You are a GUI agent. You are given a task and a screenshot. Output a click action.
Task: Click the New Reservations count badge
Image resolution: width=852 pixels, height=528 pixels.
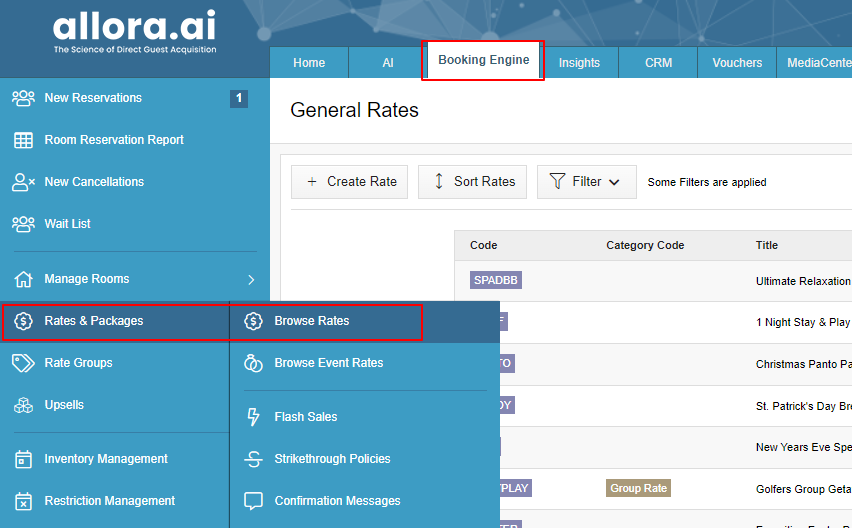point(239,98)
